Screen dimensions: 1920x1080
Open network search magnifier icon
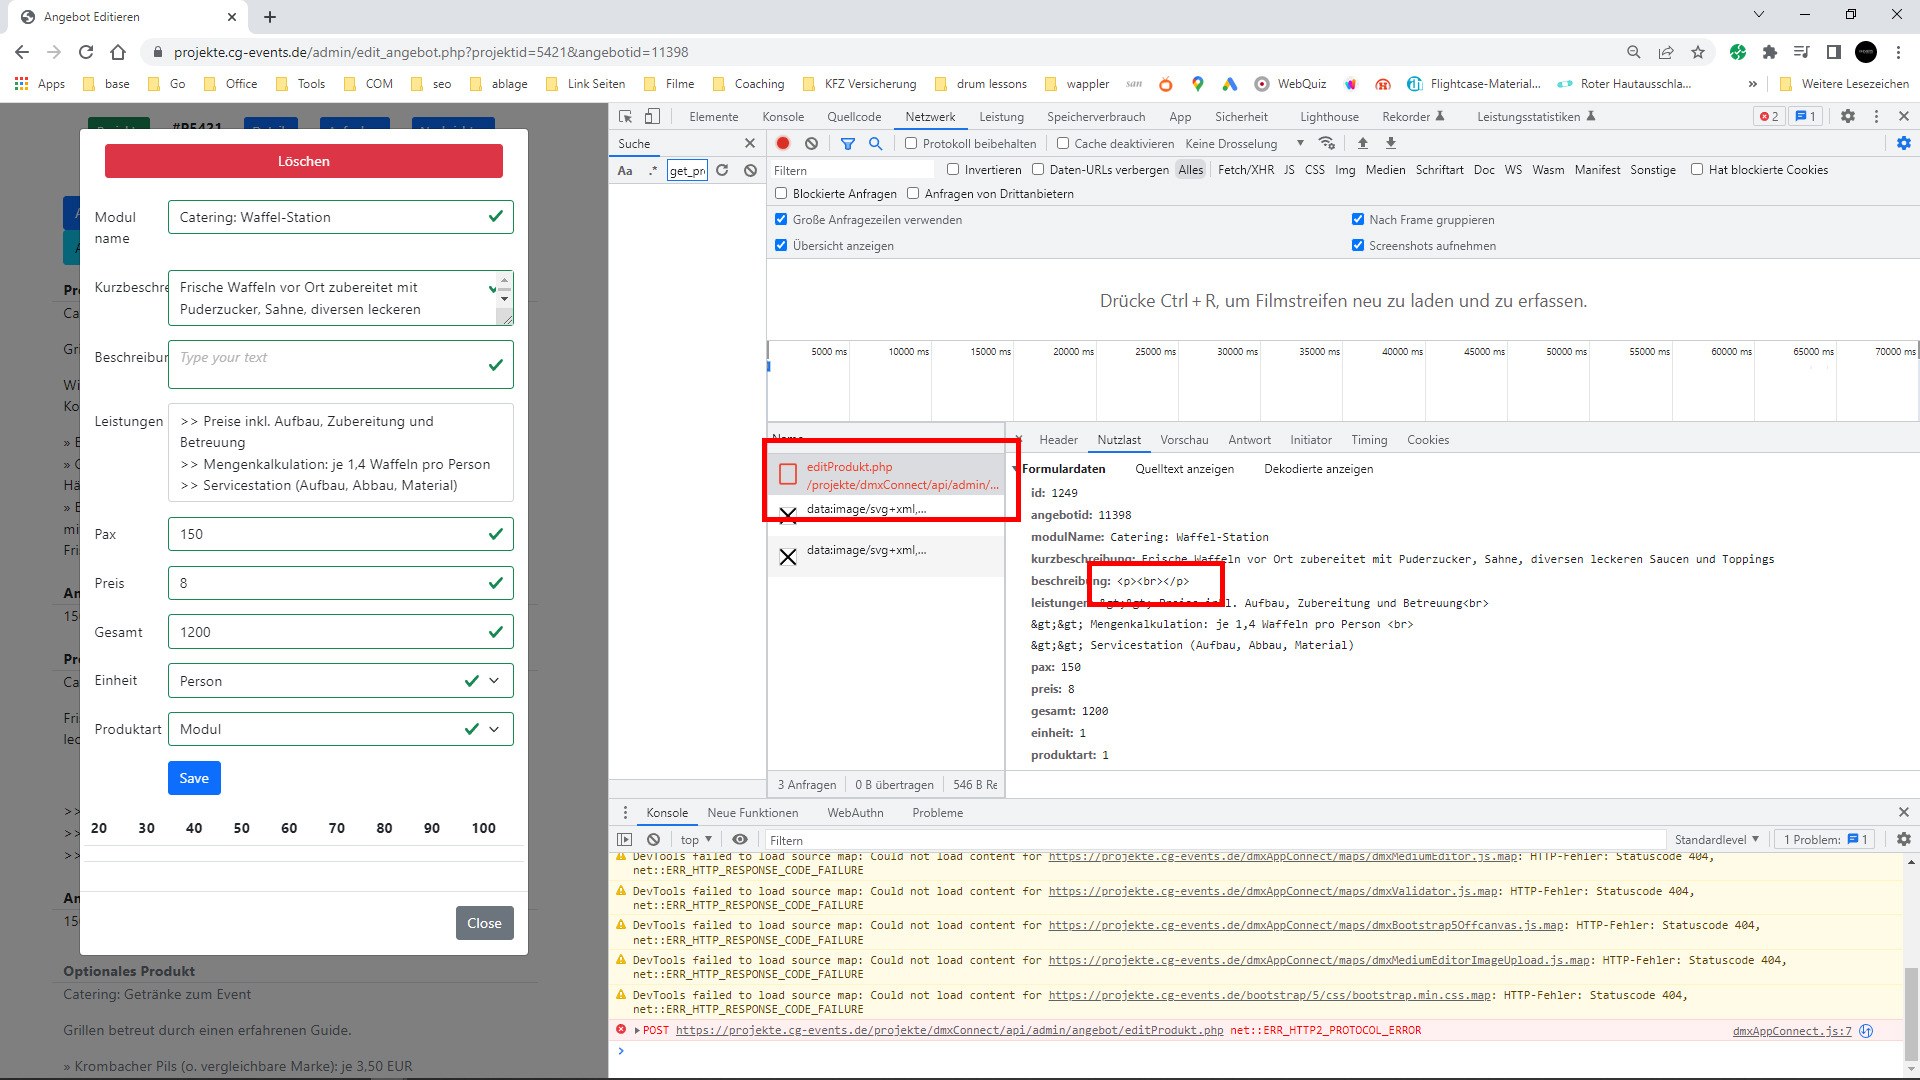876,144
